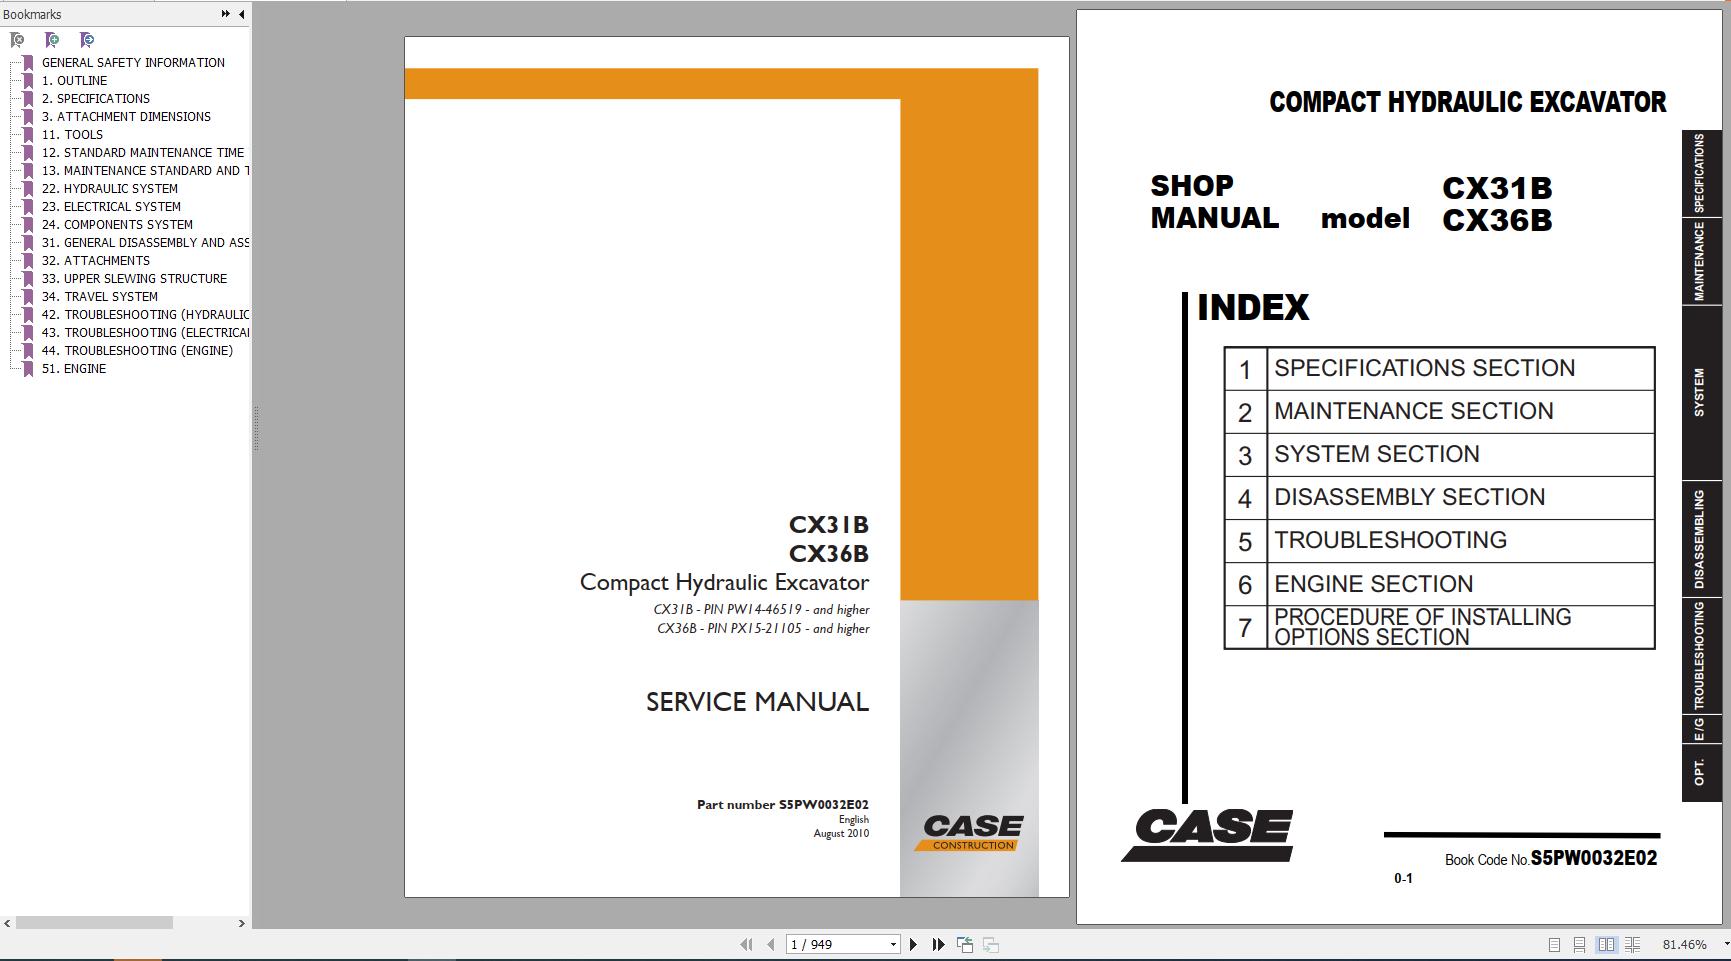Click the SYSTEM side tab on index page
This screenshot has height=961, width=1731.
click(x=1700, y=392)
